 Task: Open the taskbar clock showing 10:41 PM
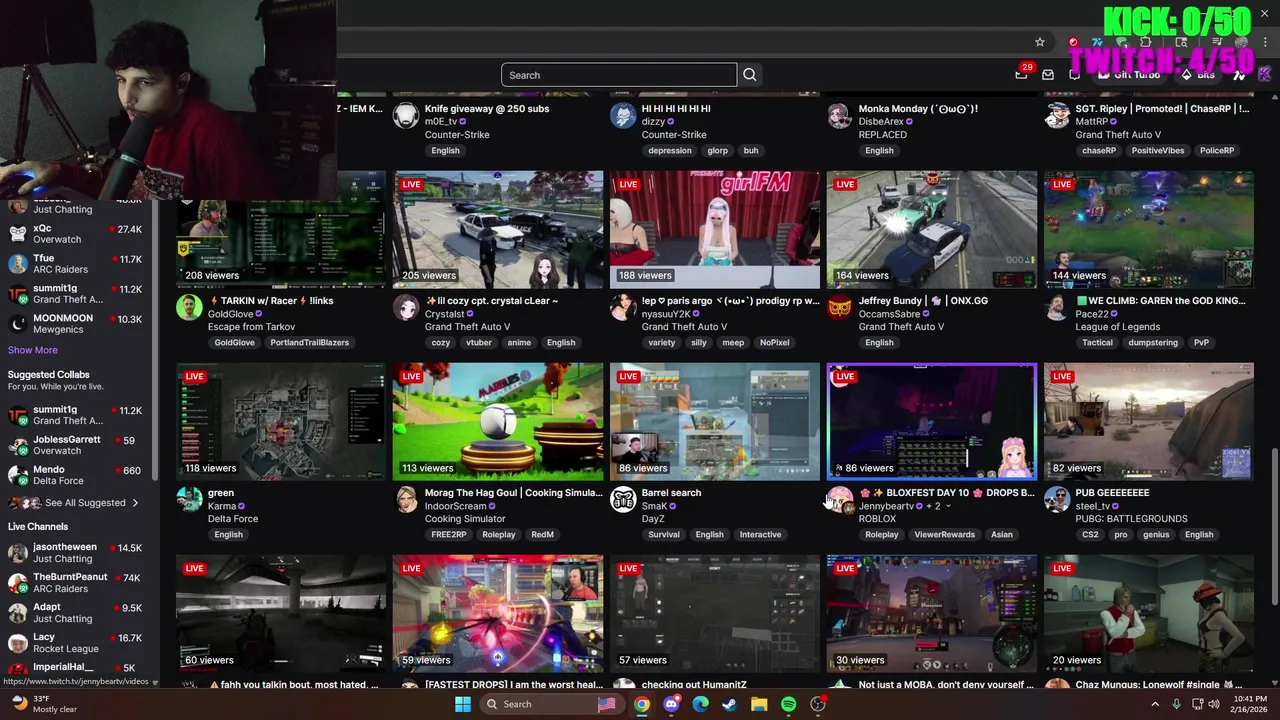(1251, 704)
